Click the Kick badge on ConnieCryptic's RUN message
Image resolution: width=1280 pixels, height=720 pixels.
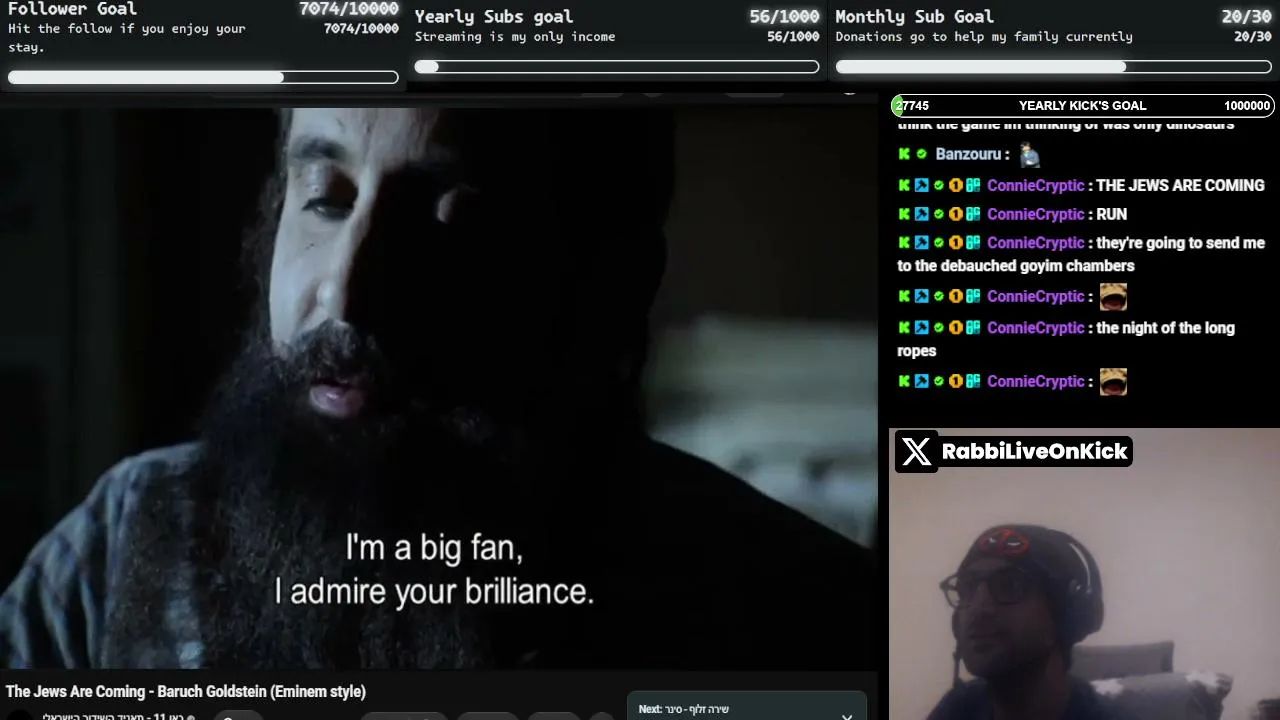point(904,214)
